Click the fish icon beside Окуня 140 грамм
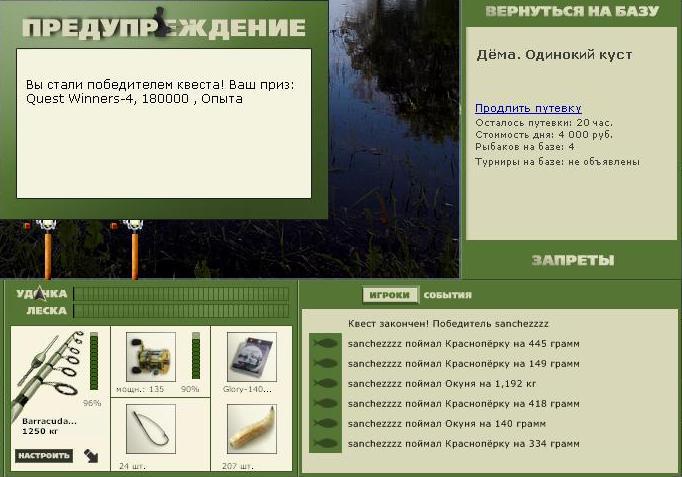Image resolution: width=682 pixels, height=477 pixels. click(x=325, y=424)
